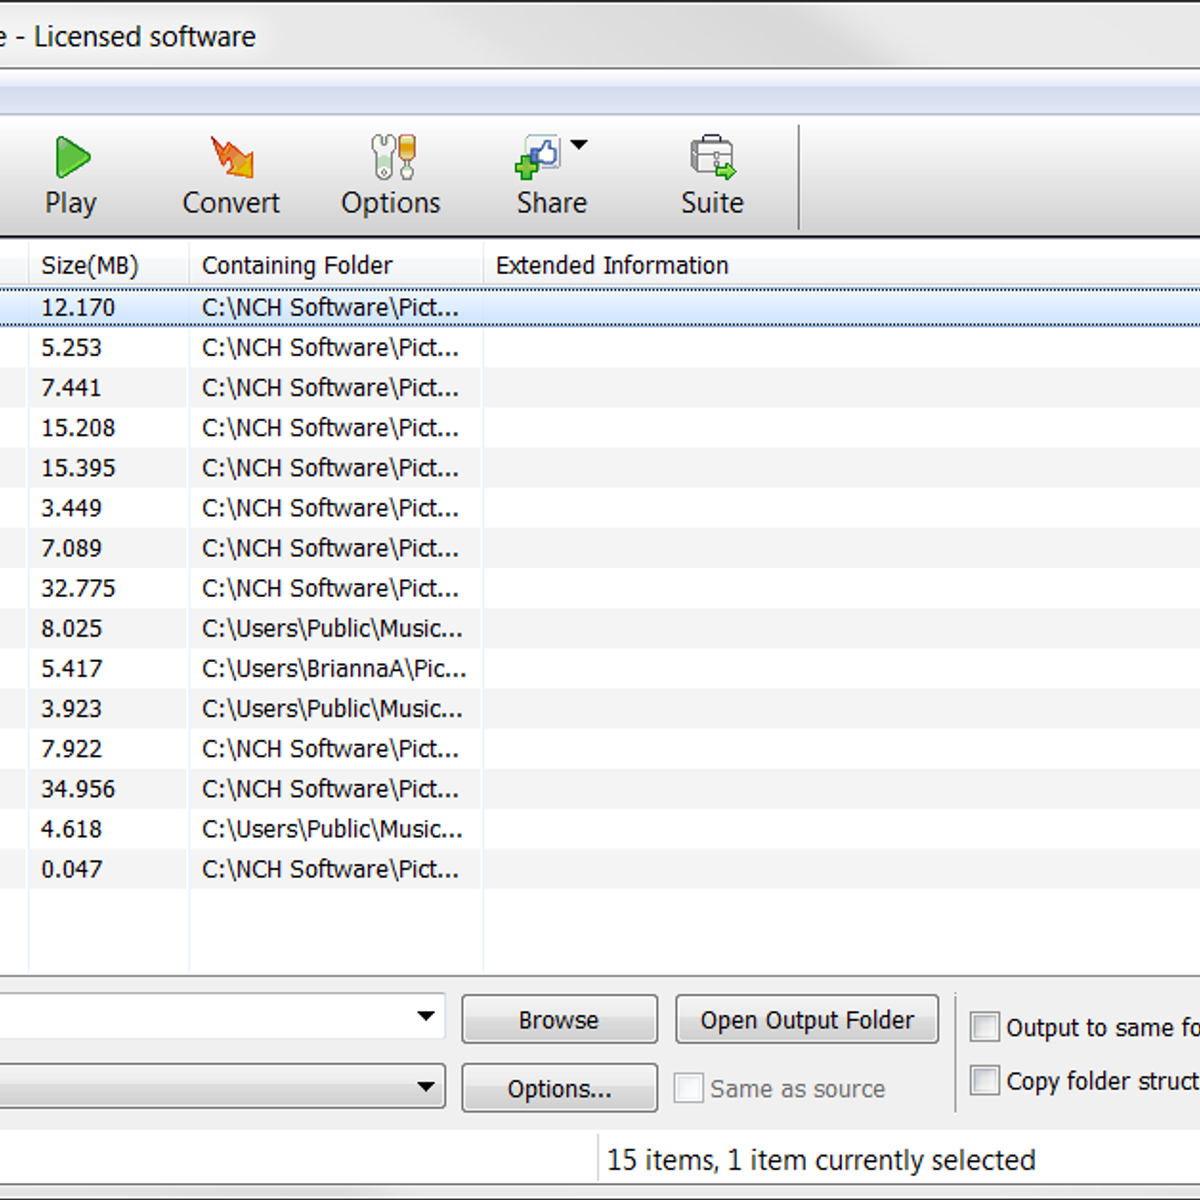The height and width of the screenshot is (1200, 1200).
Task: Expand the output format dropdown
Action: tap(426, 1087)
